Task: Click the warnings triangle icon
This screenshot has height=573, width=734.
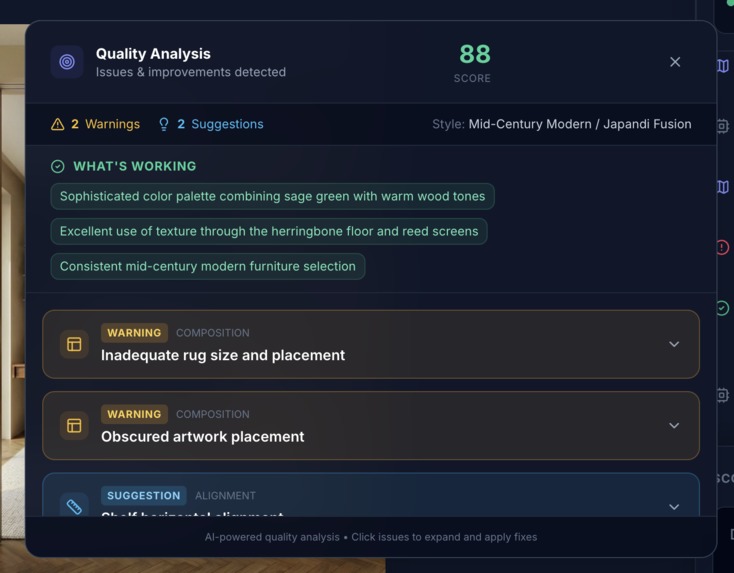Action: click(58, 124)
